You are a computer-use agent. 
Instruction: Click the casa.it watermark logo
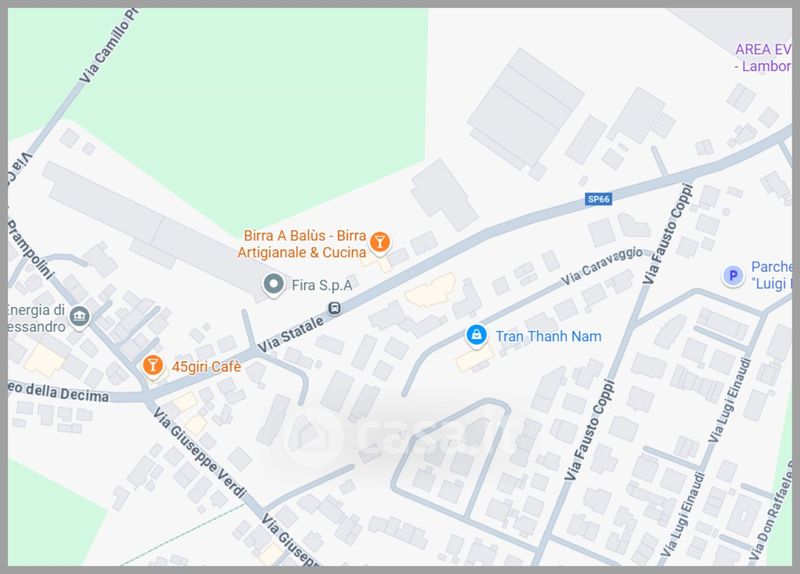[x=403, y=435]
